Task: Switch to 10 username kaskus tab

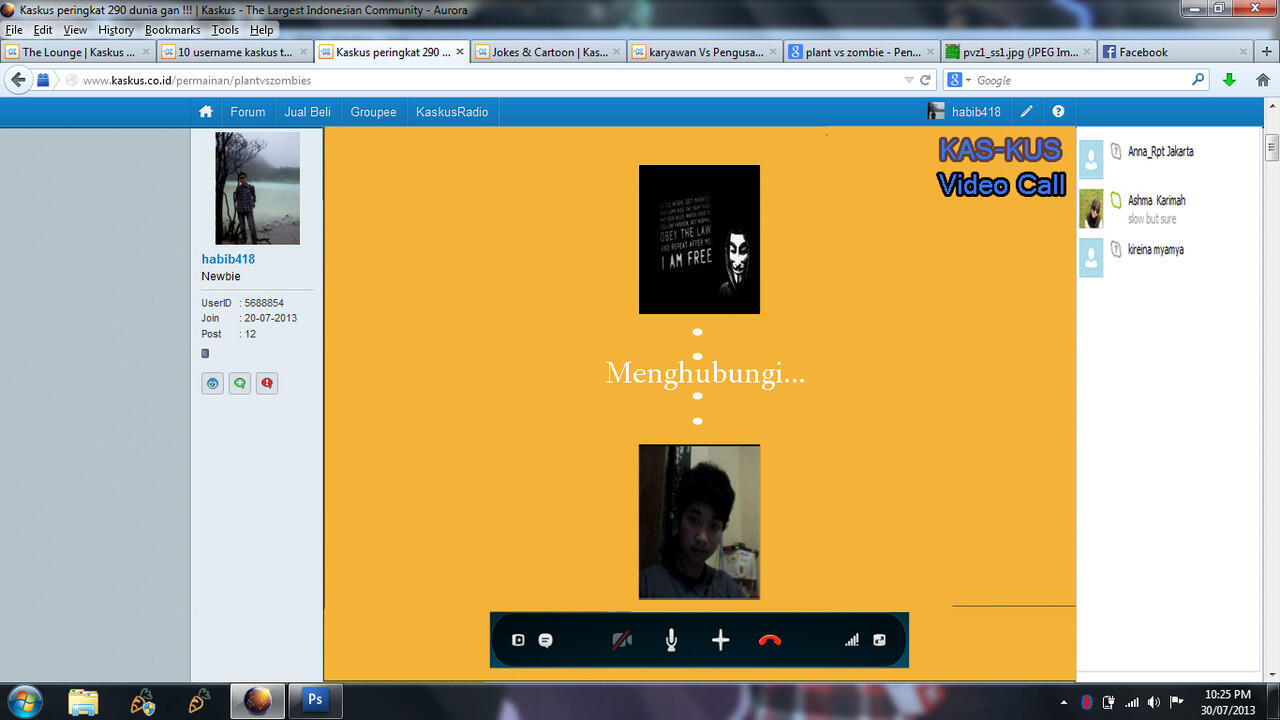Action: [235, 52]
